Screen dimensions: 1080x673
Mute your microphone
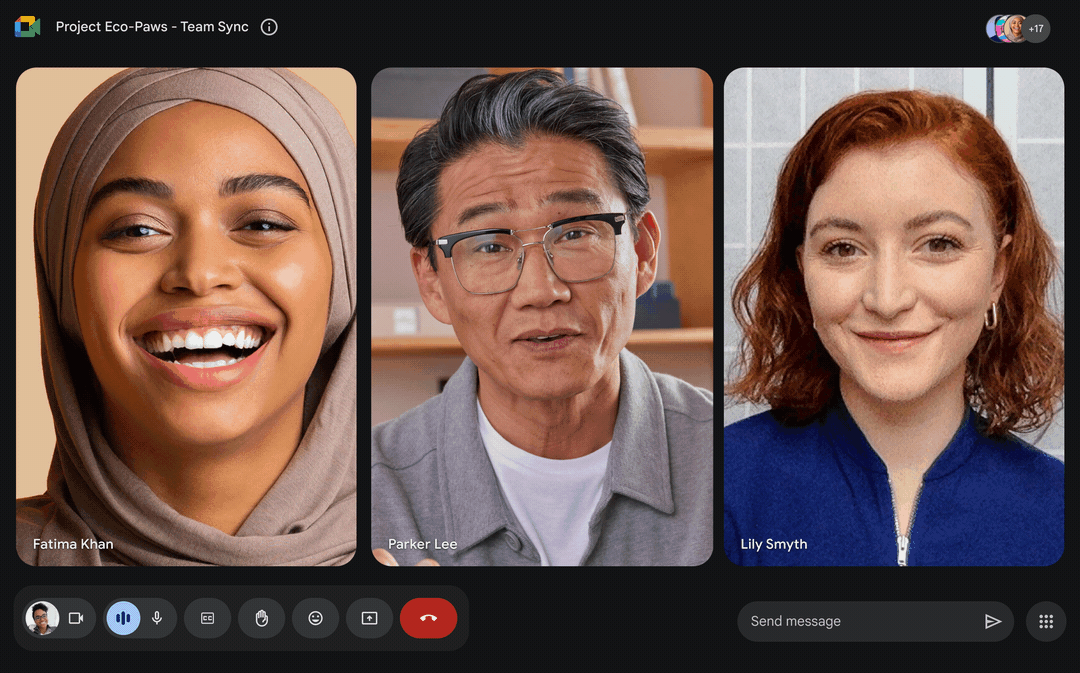click(157, 618)
